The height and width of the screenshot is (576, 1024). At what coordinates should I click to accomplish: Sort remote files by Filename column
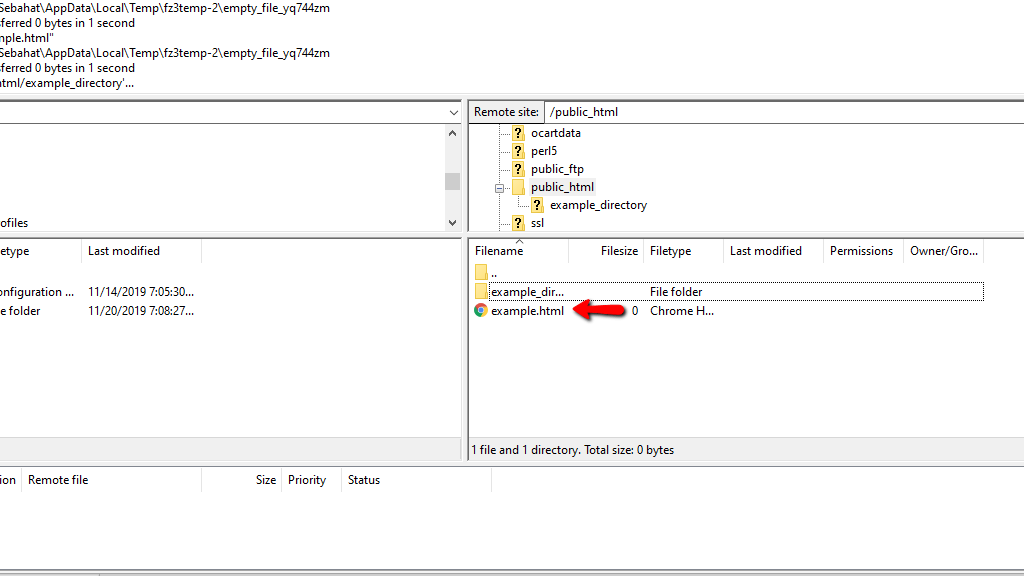pyautogui.click(x=519, y=251)
